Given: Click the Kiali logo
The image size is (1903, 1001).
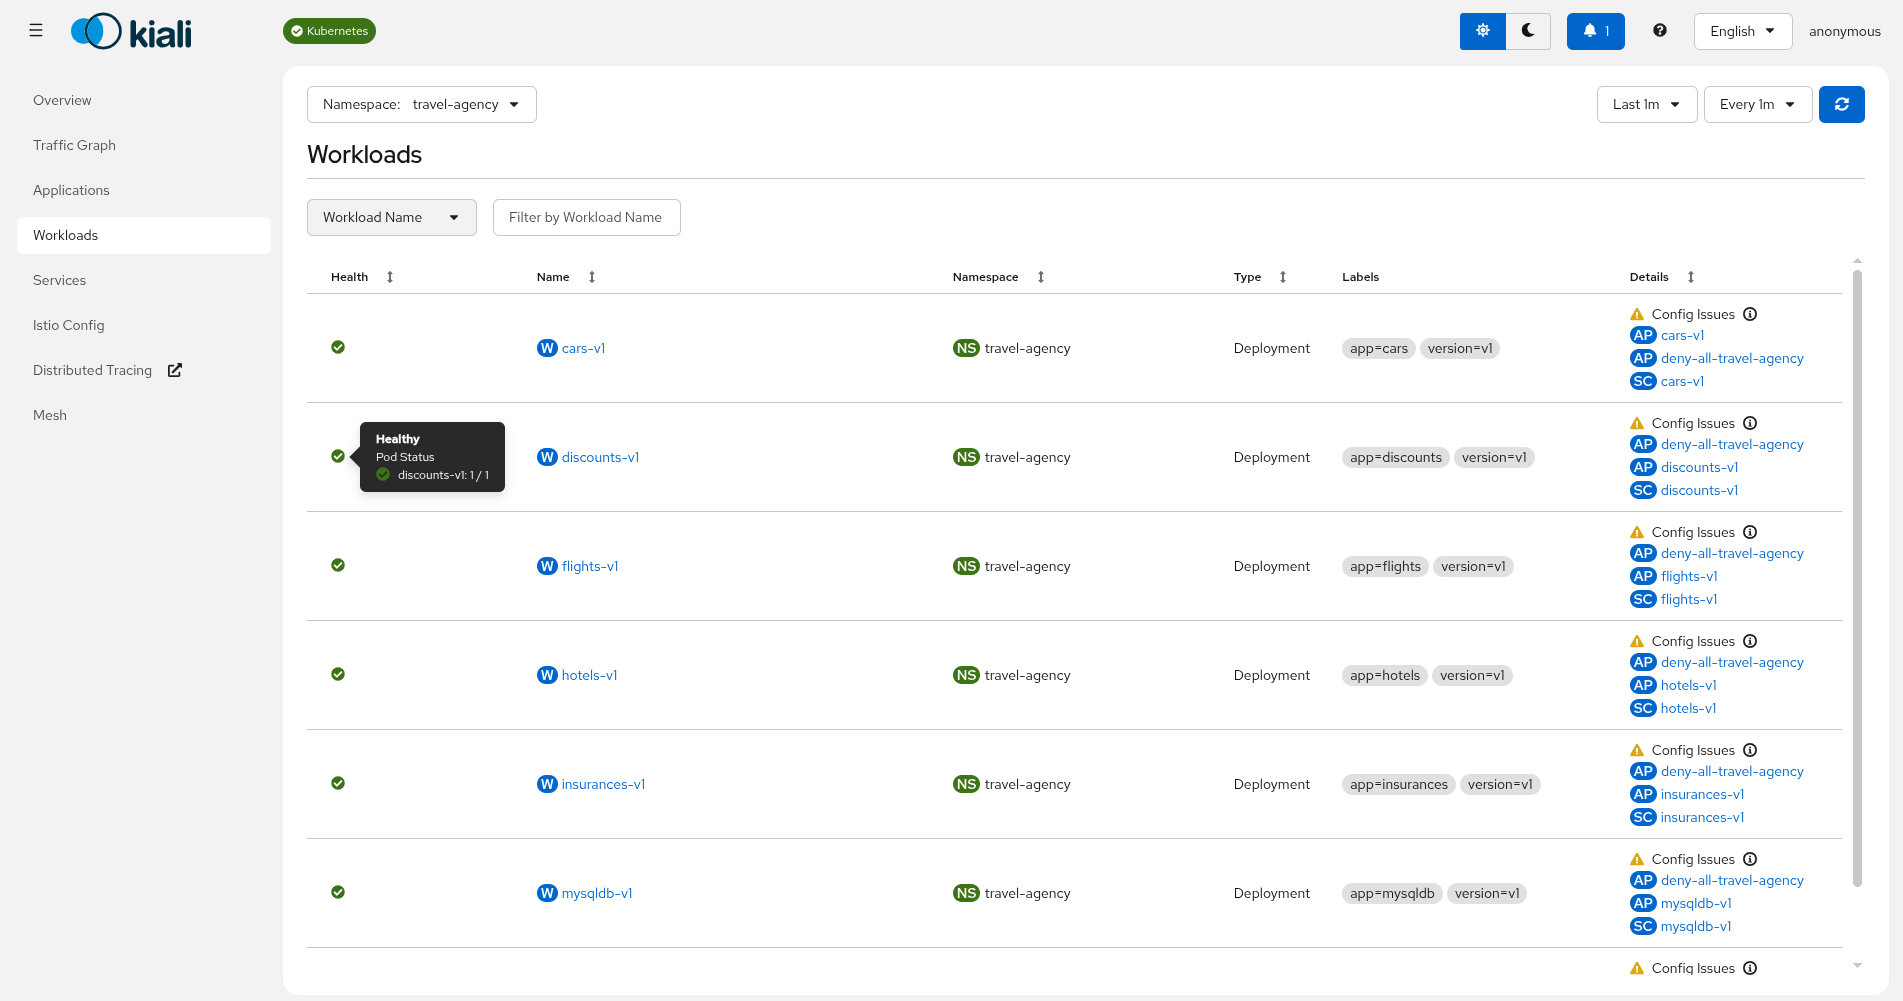Looking at the screenshot, I should [131, 32].
